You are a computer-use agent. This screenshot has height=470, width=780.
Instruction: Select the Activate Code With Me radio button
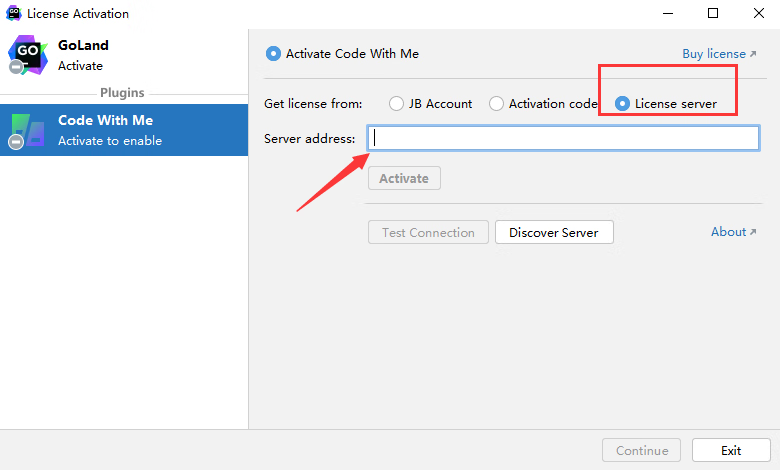(x=274, y=54)
